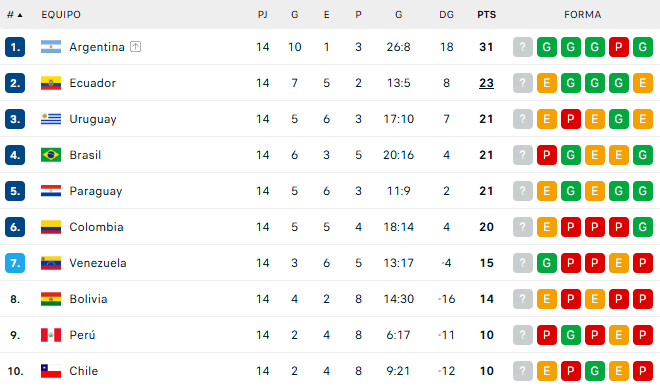Screen dimensions: 660x387
Task: Open the Perú team link
Action: click(82, 335)
